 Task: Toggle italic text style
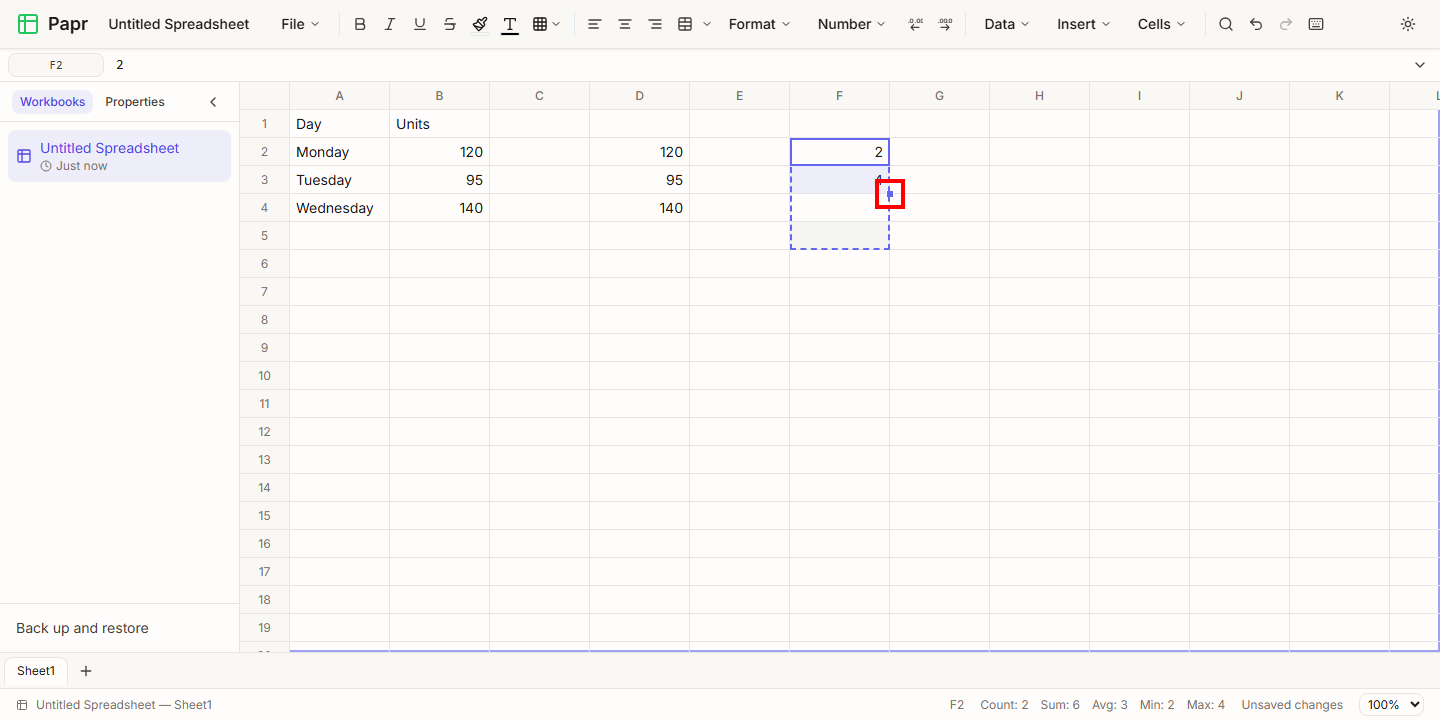click(x=390, y=24)
